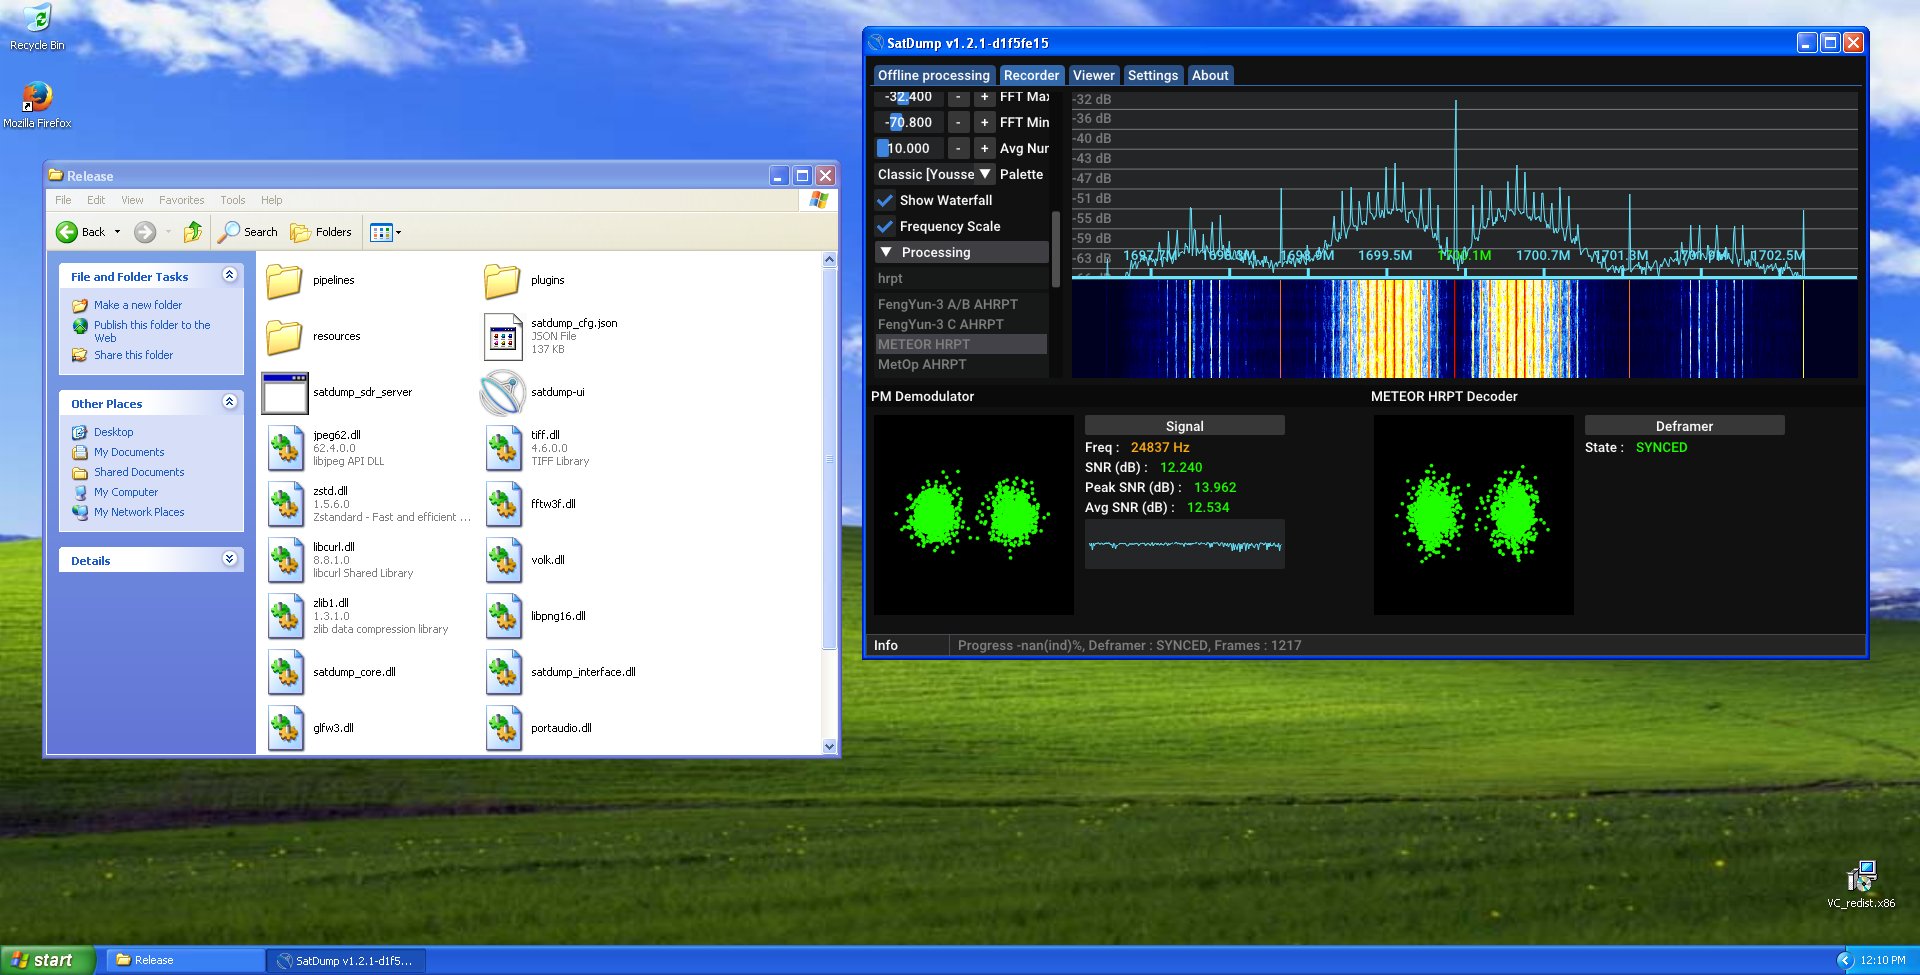
Task: Select the satdump-ui application icon
Action: (x=502, y=393)
